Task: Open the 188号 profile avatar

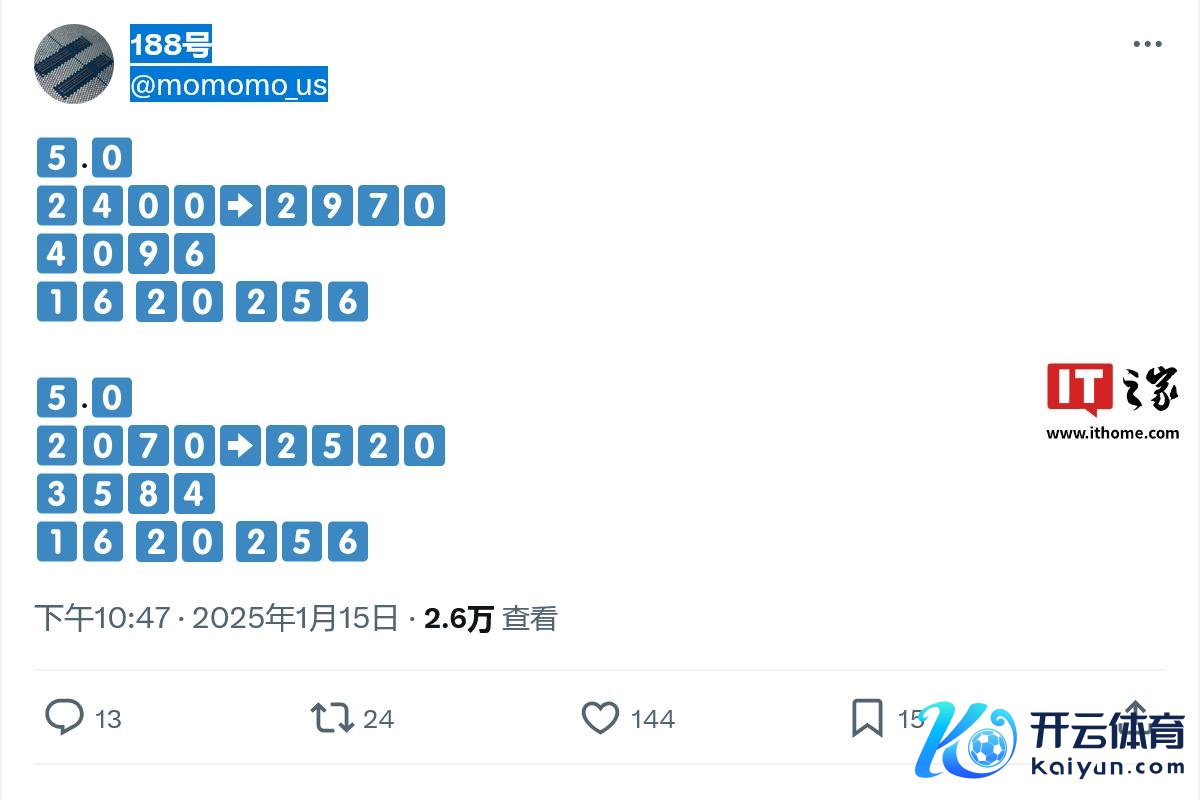Action: tap(74, 64)
